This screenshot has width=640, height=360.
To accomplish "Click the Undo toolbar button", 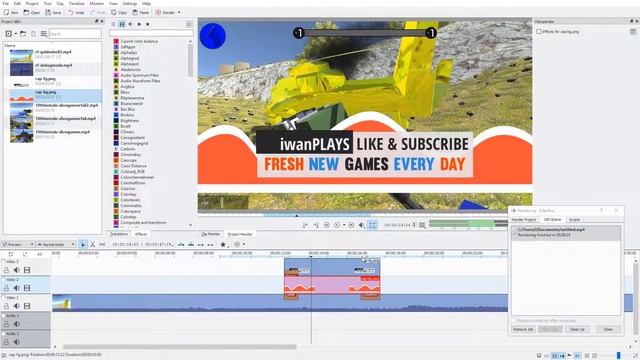I will tap(76, 13).
